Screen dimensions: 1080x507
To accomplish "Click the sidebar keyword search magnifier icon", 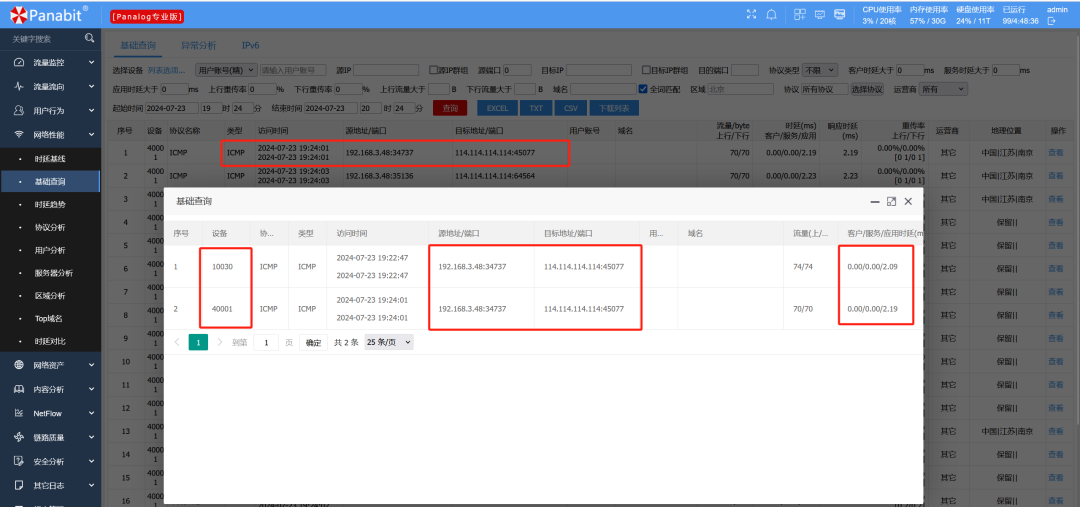I will (x=90, y=39).
